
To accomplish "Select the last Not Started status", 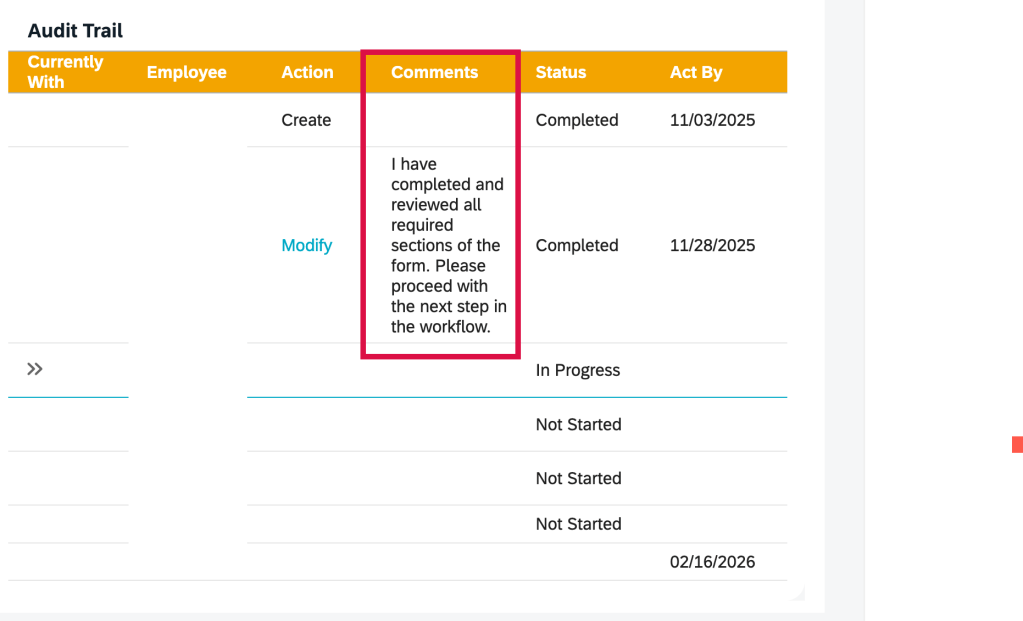I will [578, 524].
